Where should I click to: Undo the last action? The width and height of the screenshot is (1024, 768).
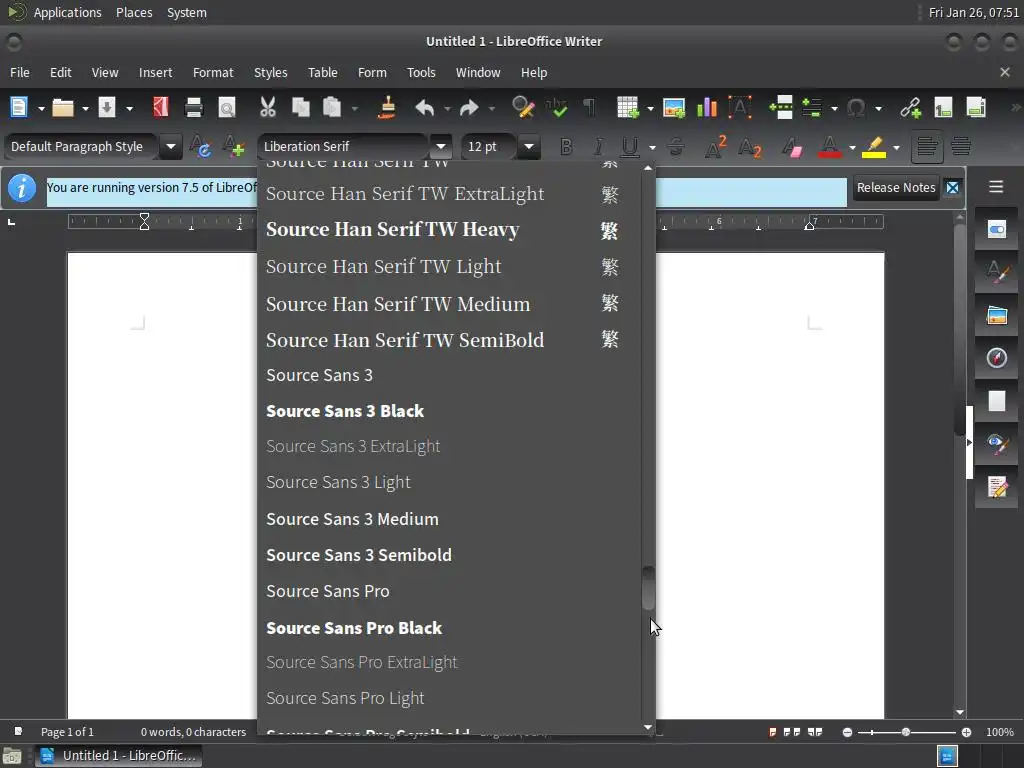coord(424,107)
